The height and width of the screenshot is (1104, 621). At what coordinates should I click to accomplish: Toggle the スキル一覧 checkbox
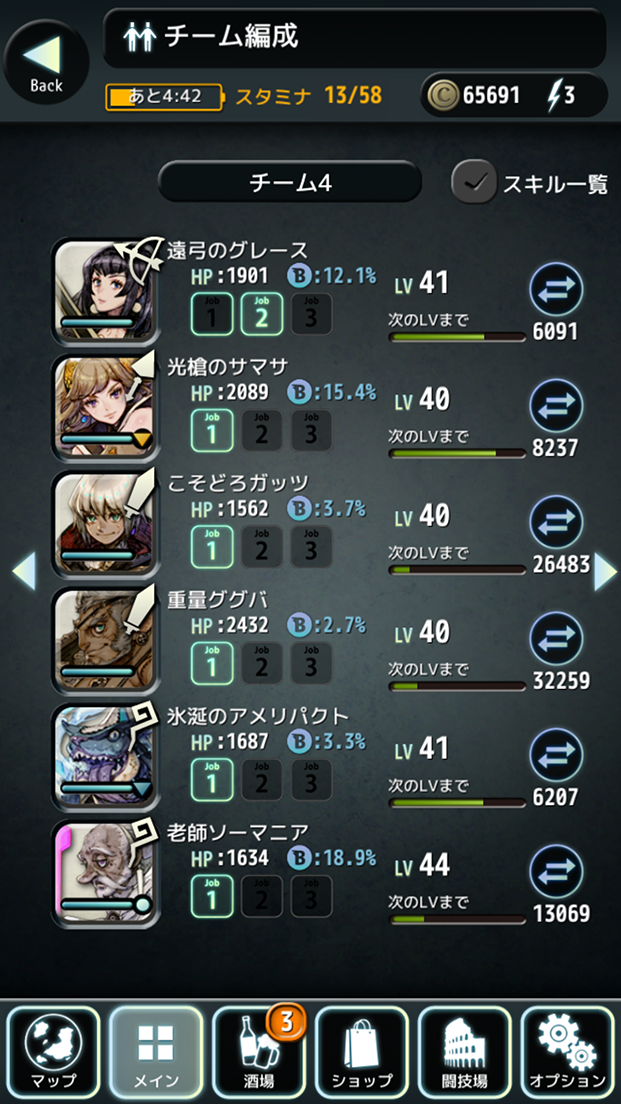(x=474, y=182)
